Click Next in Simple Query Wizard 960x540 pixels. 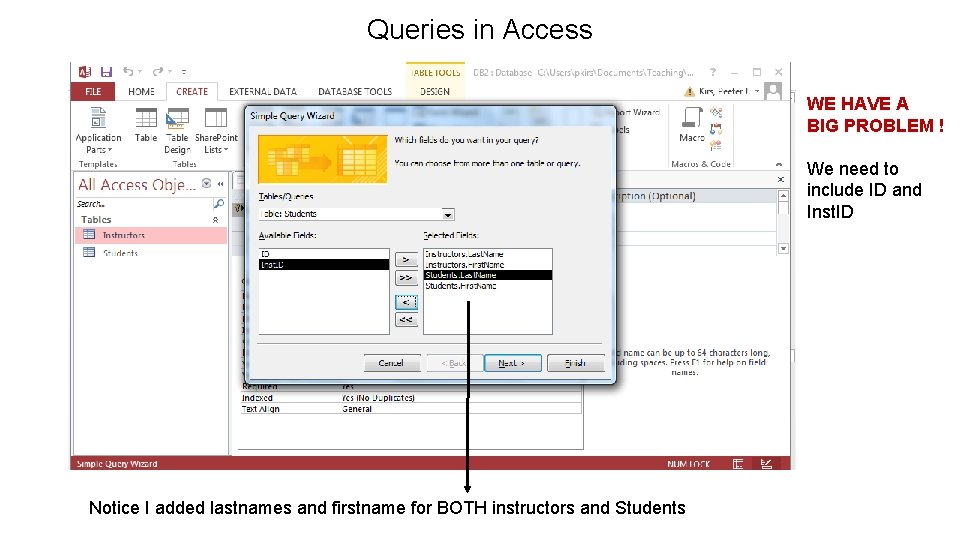[x=512, y=363]
